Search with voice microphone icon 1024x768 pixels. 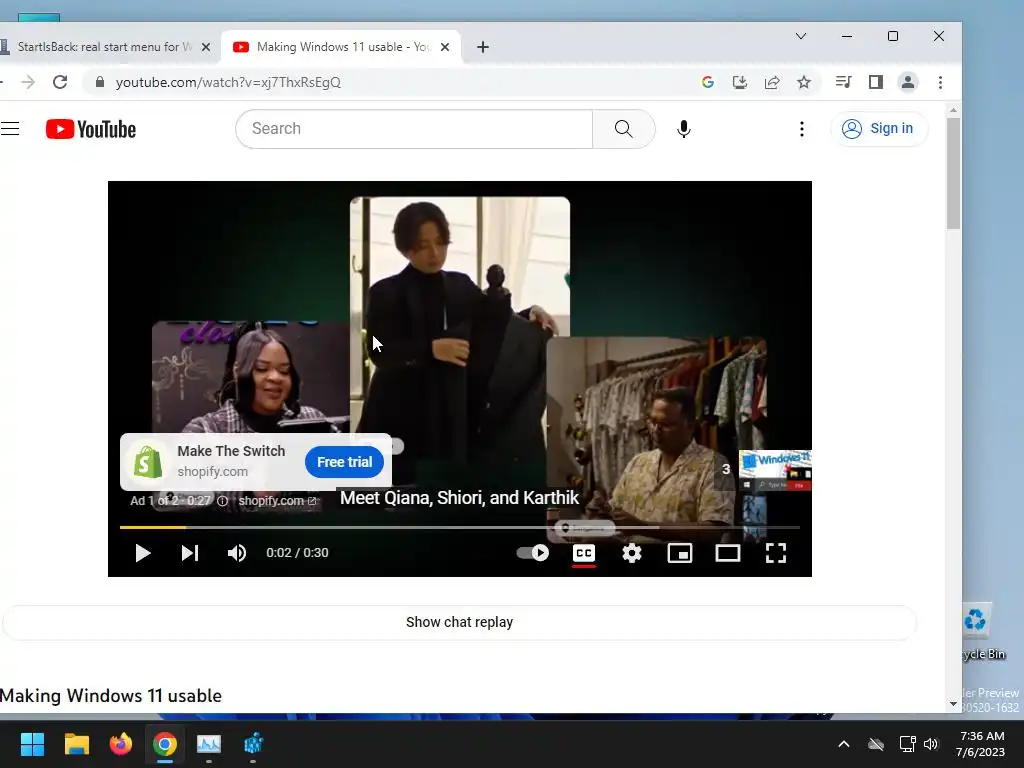coord(684,129)
